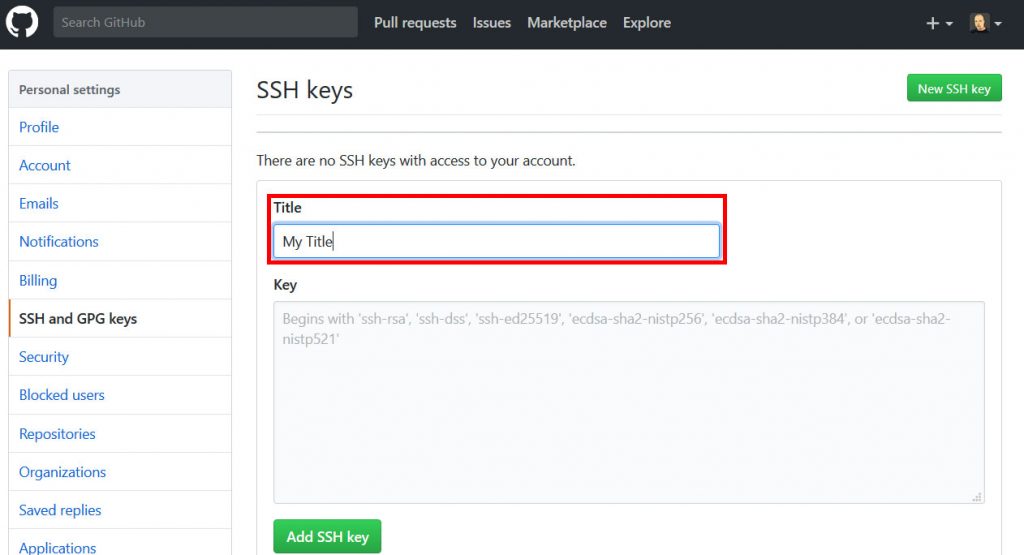The height and width of the screenshot is (555, 1024).
Task: Click the Search GitHub box
Action: point(205,22)
